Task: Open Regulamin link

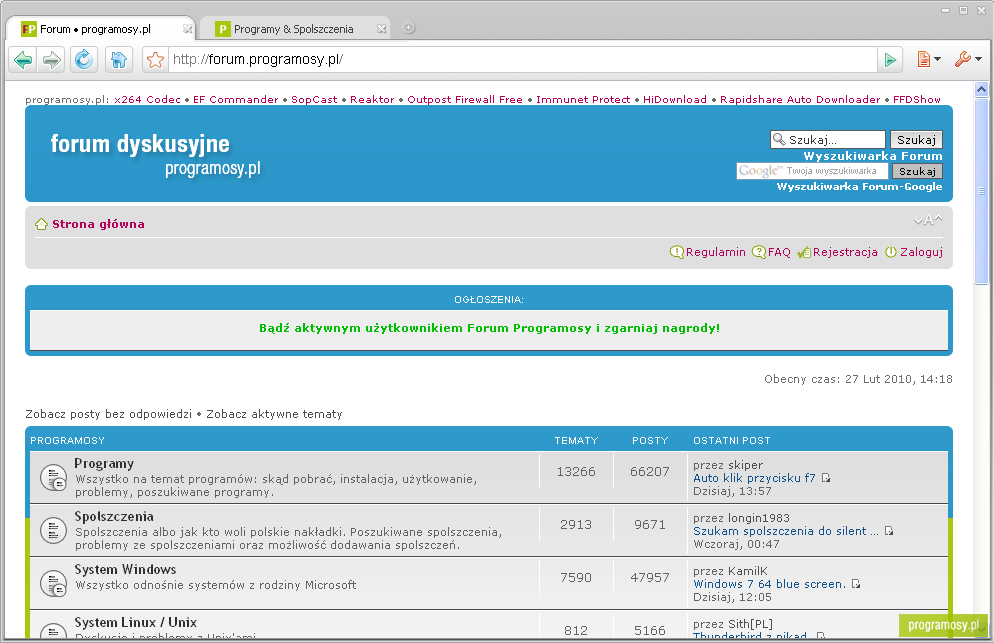Action: point(716,252)
